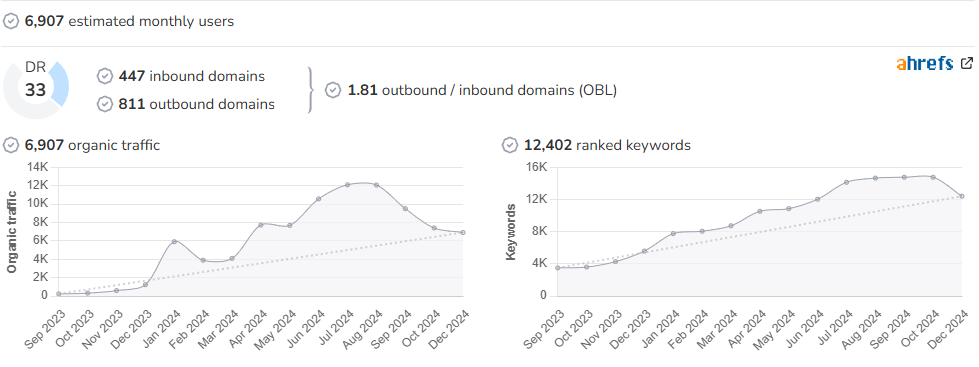Screen dimensions: 979x367
Task: Click the DR 33 donut gauge
Action: tap(36, 89)
